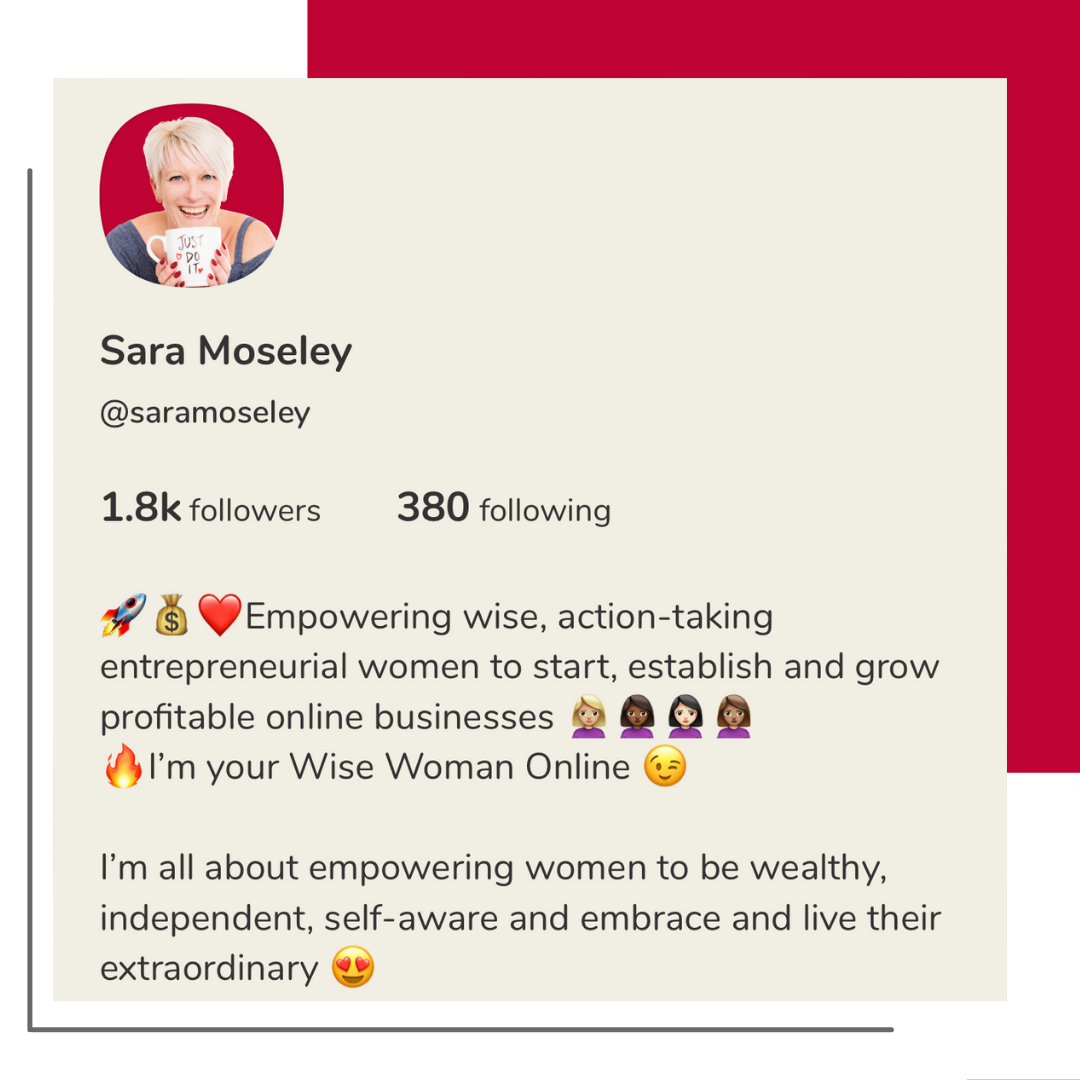
Task: Click the red heart emoji
Action: 221,614
